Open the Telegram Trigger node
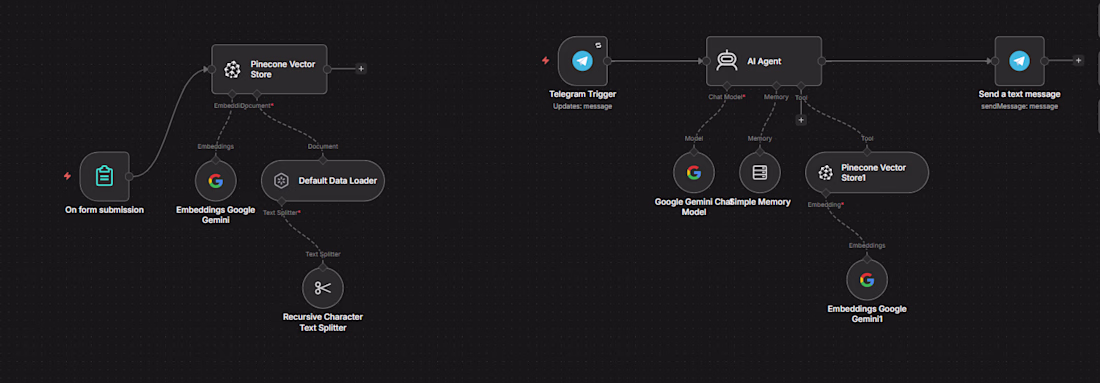This screenshot has width=1100, height=383. pos(582,61)
